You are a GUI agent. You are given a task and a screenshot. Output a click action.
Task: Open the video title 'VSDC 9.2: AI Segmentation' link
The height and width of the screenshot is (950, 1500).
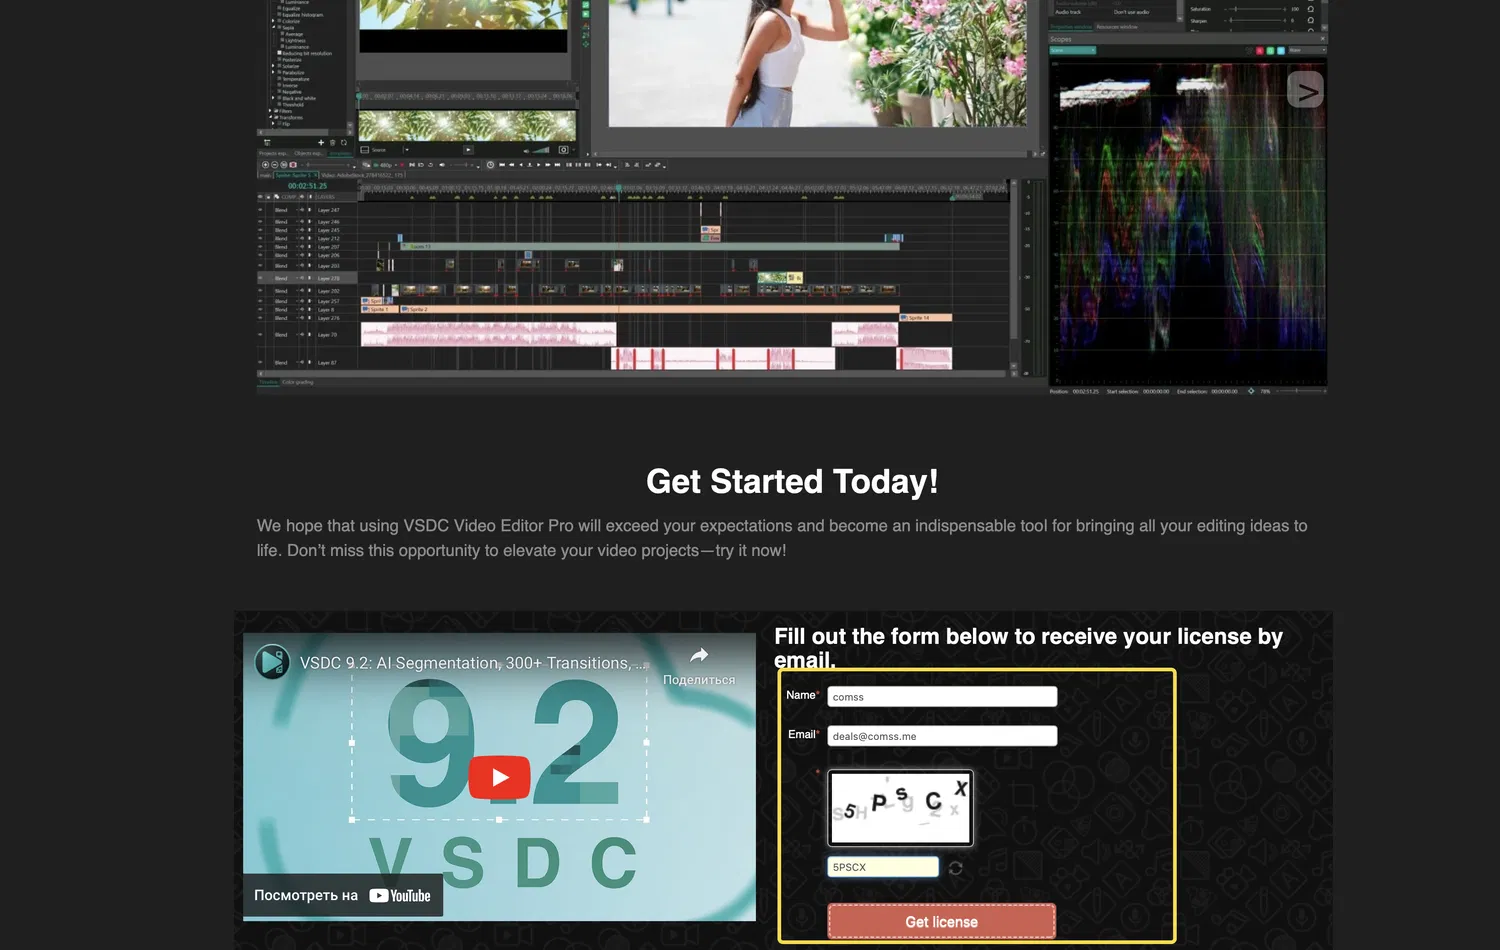pos(474,663)
